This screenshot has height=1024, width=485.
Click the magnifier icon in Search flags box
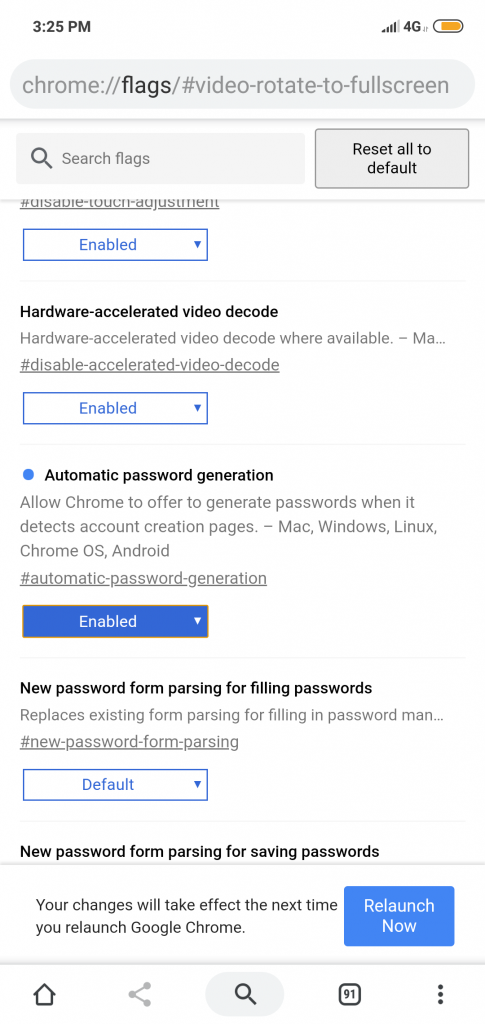[41, 158]
